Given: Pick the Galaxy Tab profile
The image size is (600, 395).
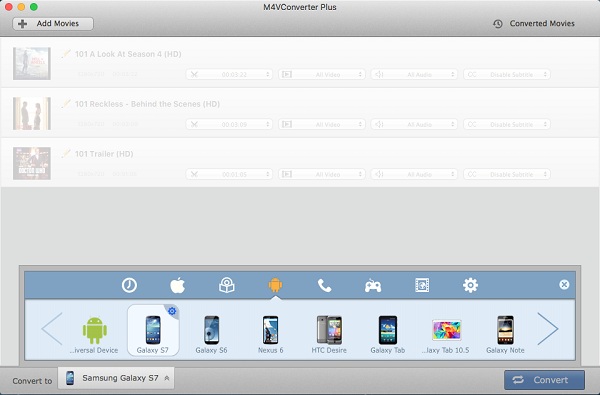Looking at the screenshot, I should coord(388,334).
